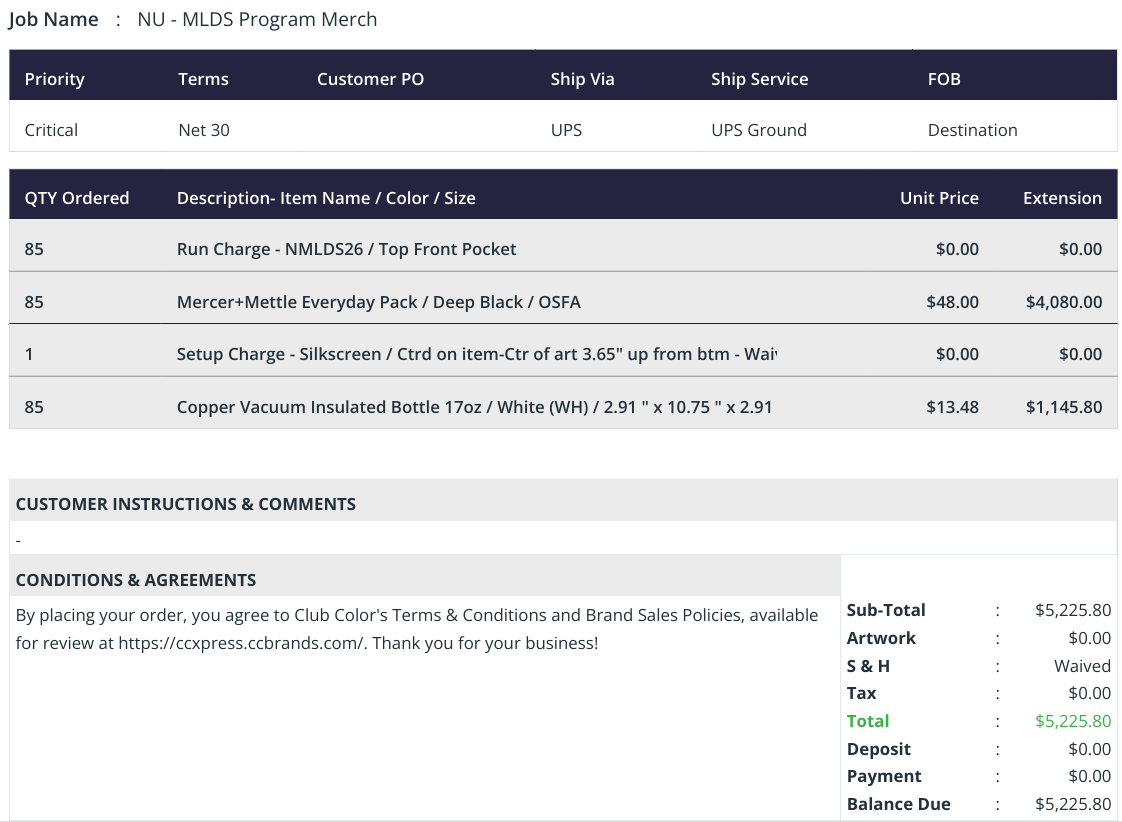Select the 'Critical' priority value
1122x822 pixels.
[x=51, y=130]
